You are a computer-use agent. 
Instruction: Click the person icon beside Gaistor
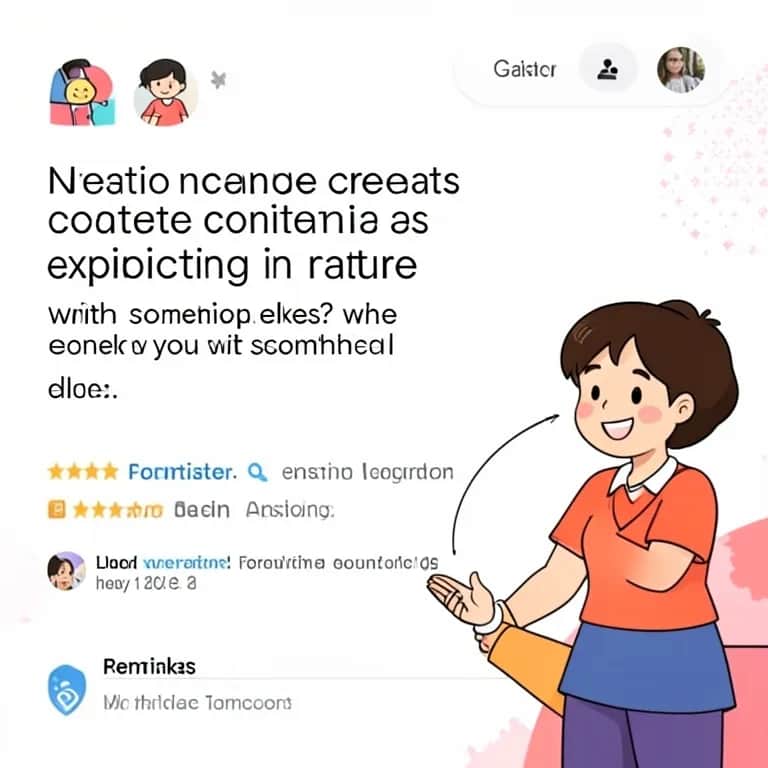[x=608, y=70]
